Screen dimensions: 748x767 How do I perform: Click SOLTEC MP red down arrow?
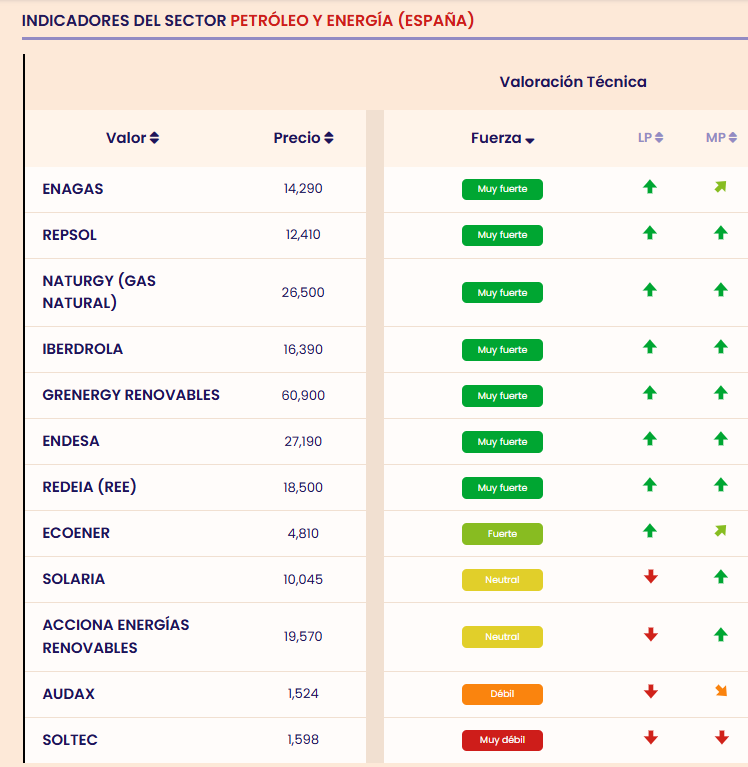722,737
